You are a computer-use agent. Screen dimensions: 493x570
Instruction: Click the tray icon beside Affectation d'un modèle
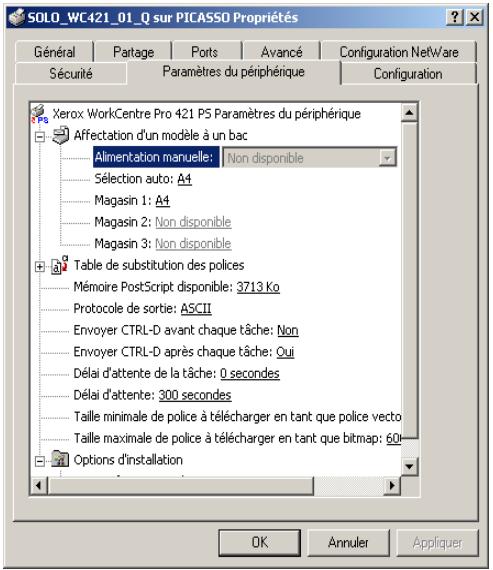click(x=60, y=135)
